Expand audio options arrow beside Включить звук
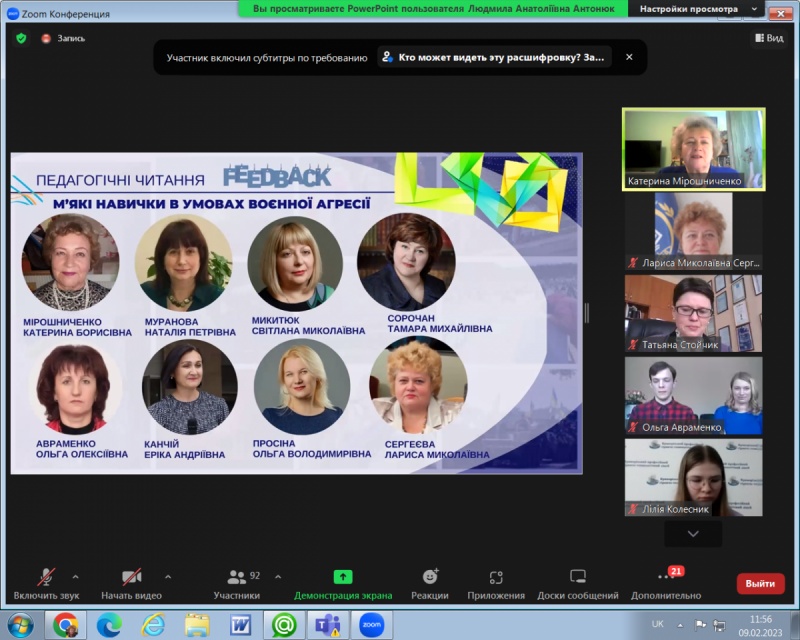Screen dimensions: 800x640 (76, 576)
